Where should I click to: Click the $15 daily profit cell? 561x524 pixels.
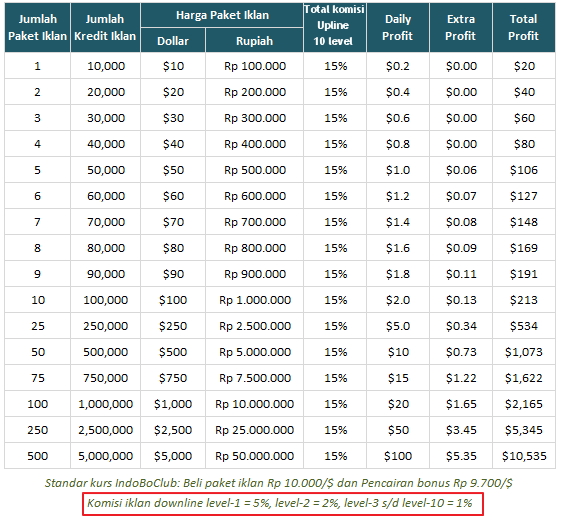pos(397,378)
